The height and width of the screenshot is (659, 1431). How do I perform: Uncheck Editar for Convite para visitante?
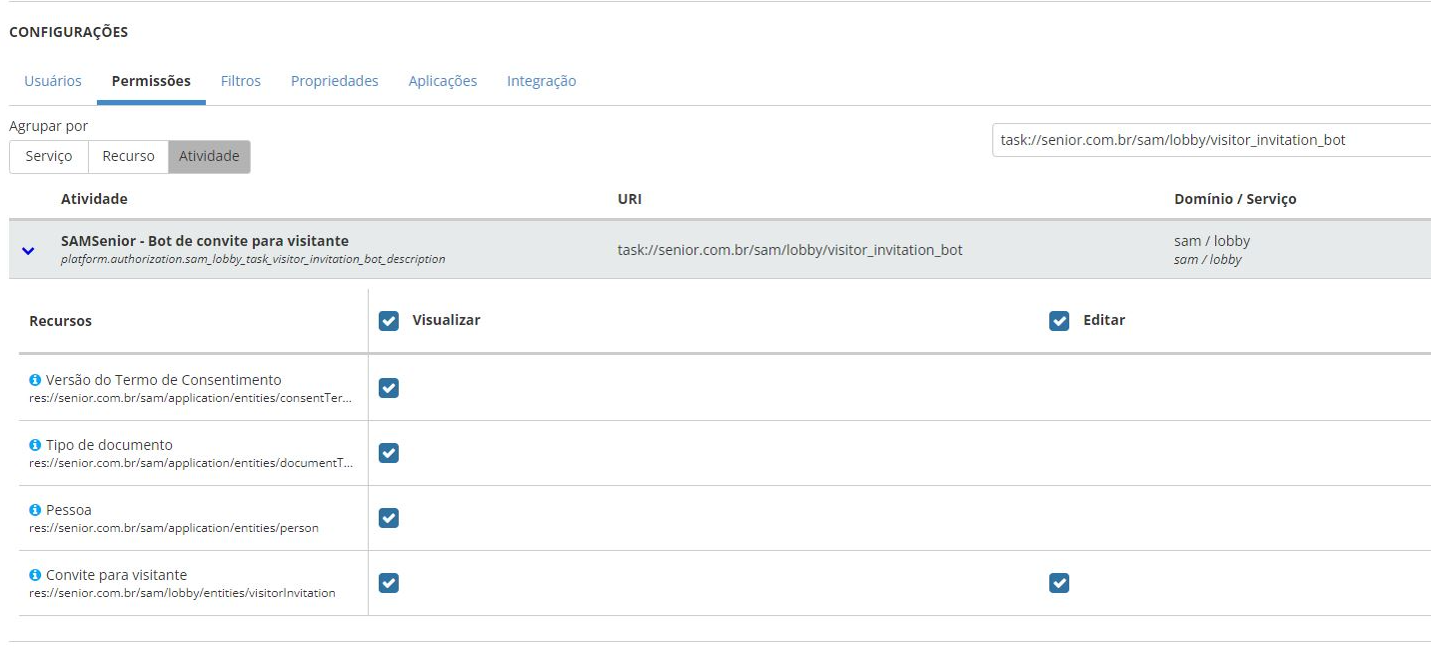(1059, 583)
